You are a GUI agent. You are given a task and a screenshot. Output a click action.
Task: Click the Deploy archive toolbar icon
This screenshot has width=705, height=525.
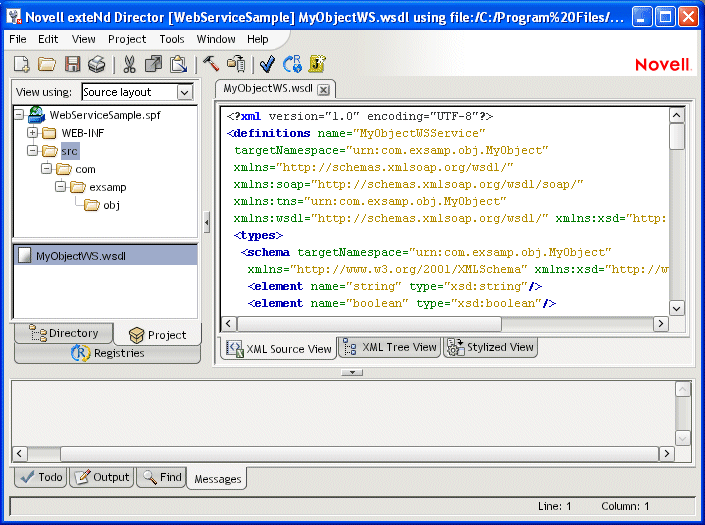click(x=236, y=64)
